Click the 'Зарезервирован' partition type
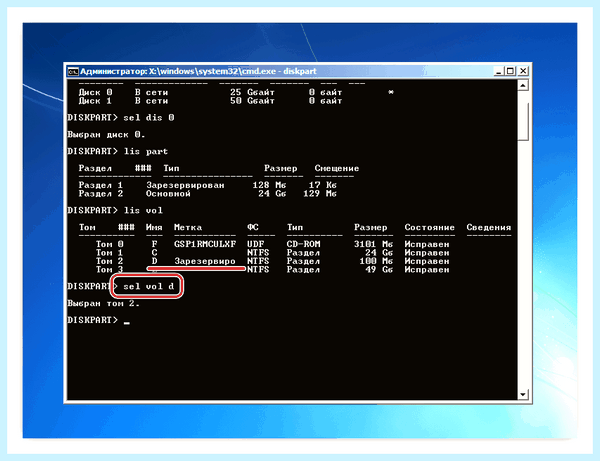The image size is (600, 461). click(185, 185)
